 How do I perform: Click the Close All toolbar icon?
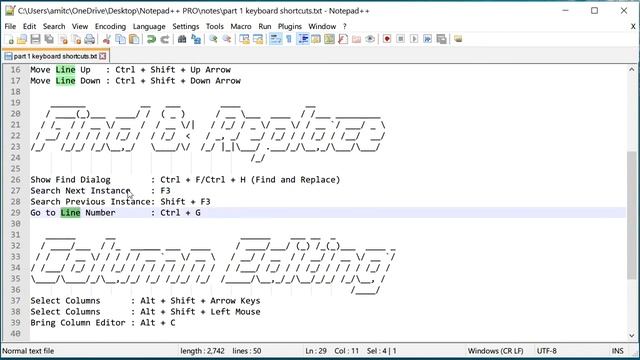76,39
